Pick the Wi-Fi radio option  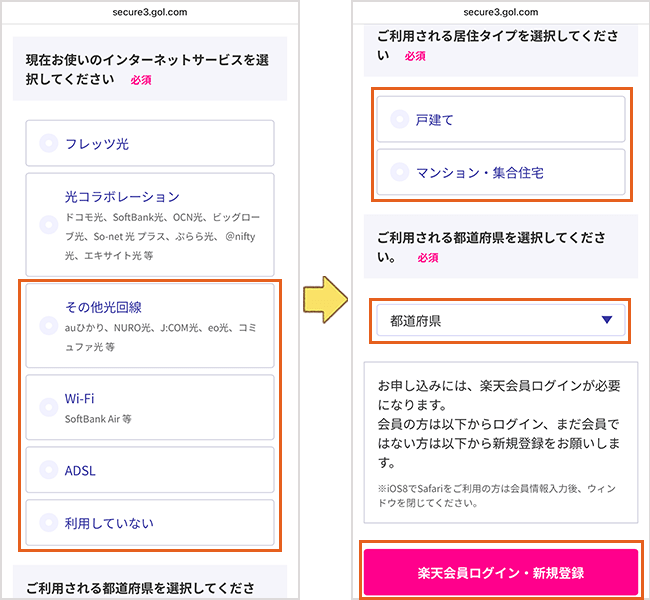click(150, 407)
